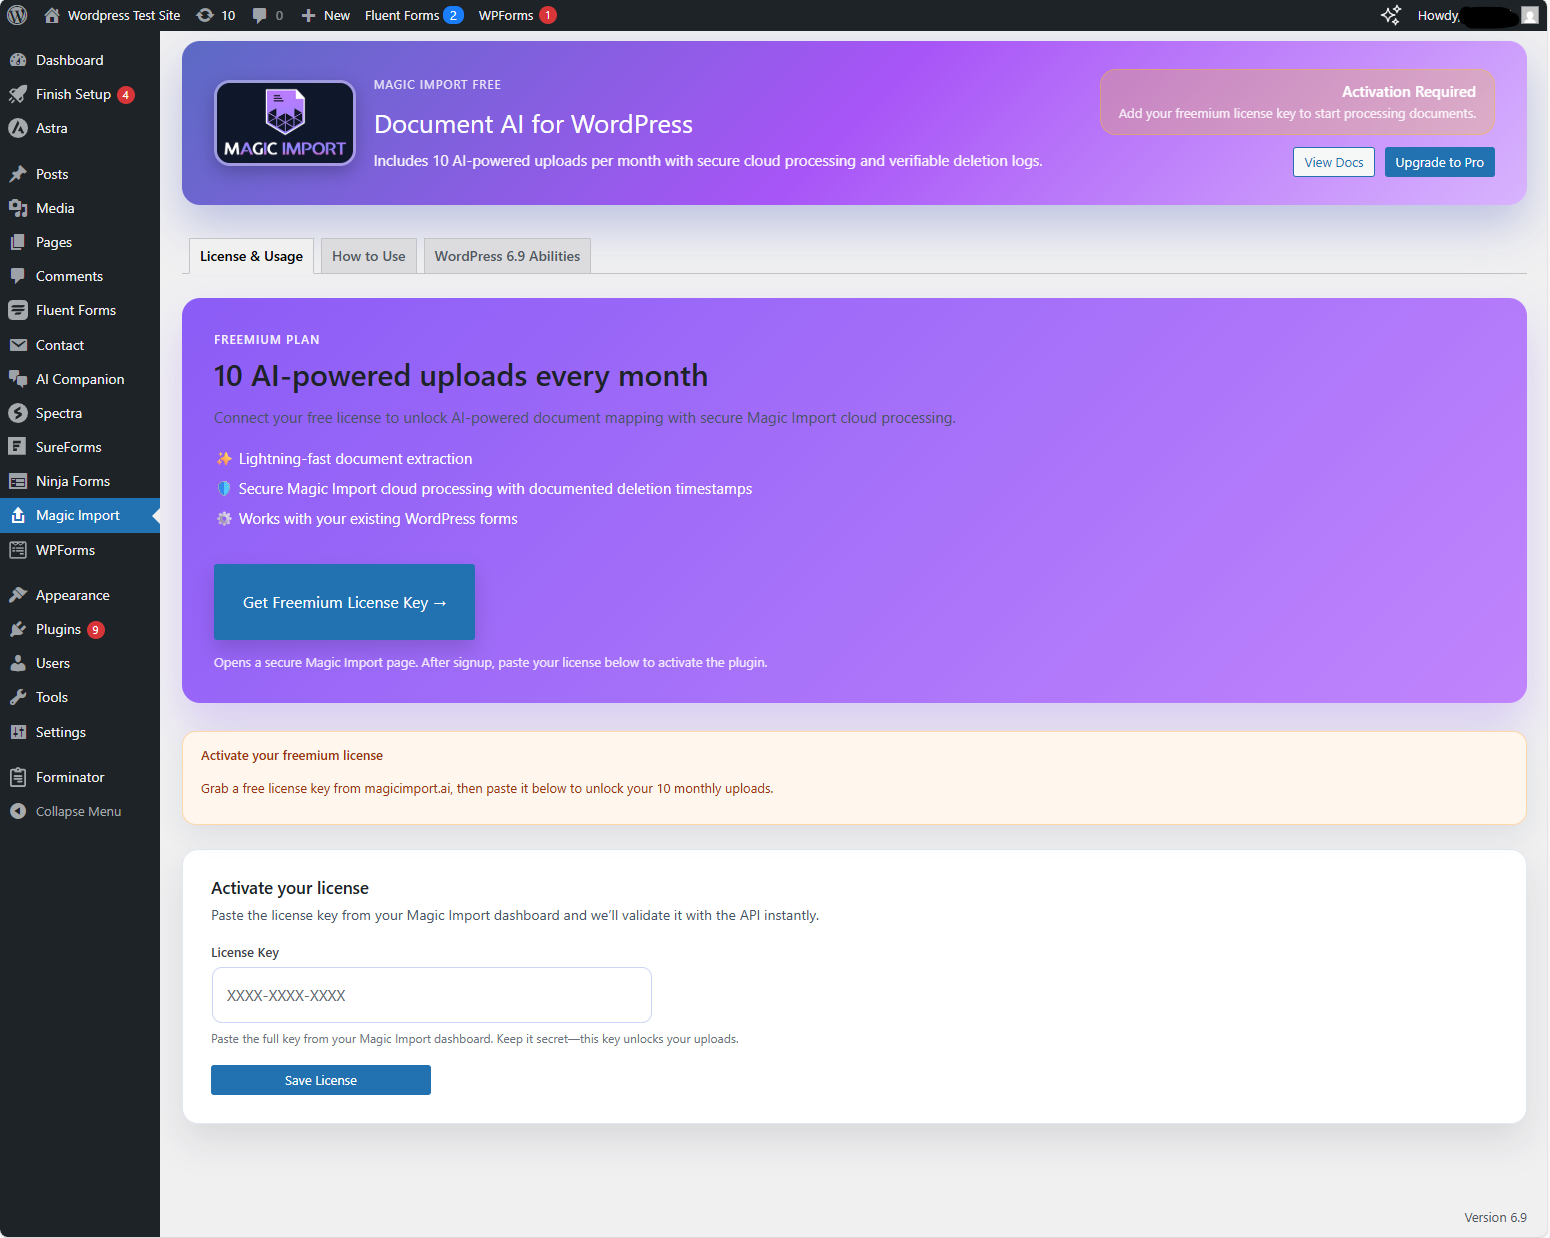Image resolution: width=1550 pixels, height=1238 pixels.
Task: Click the Finish Setup rocket icon
Action: pyautogui.click(x=18, y=94)
